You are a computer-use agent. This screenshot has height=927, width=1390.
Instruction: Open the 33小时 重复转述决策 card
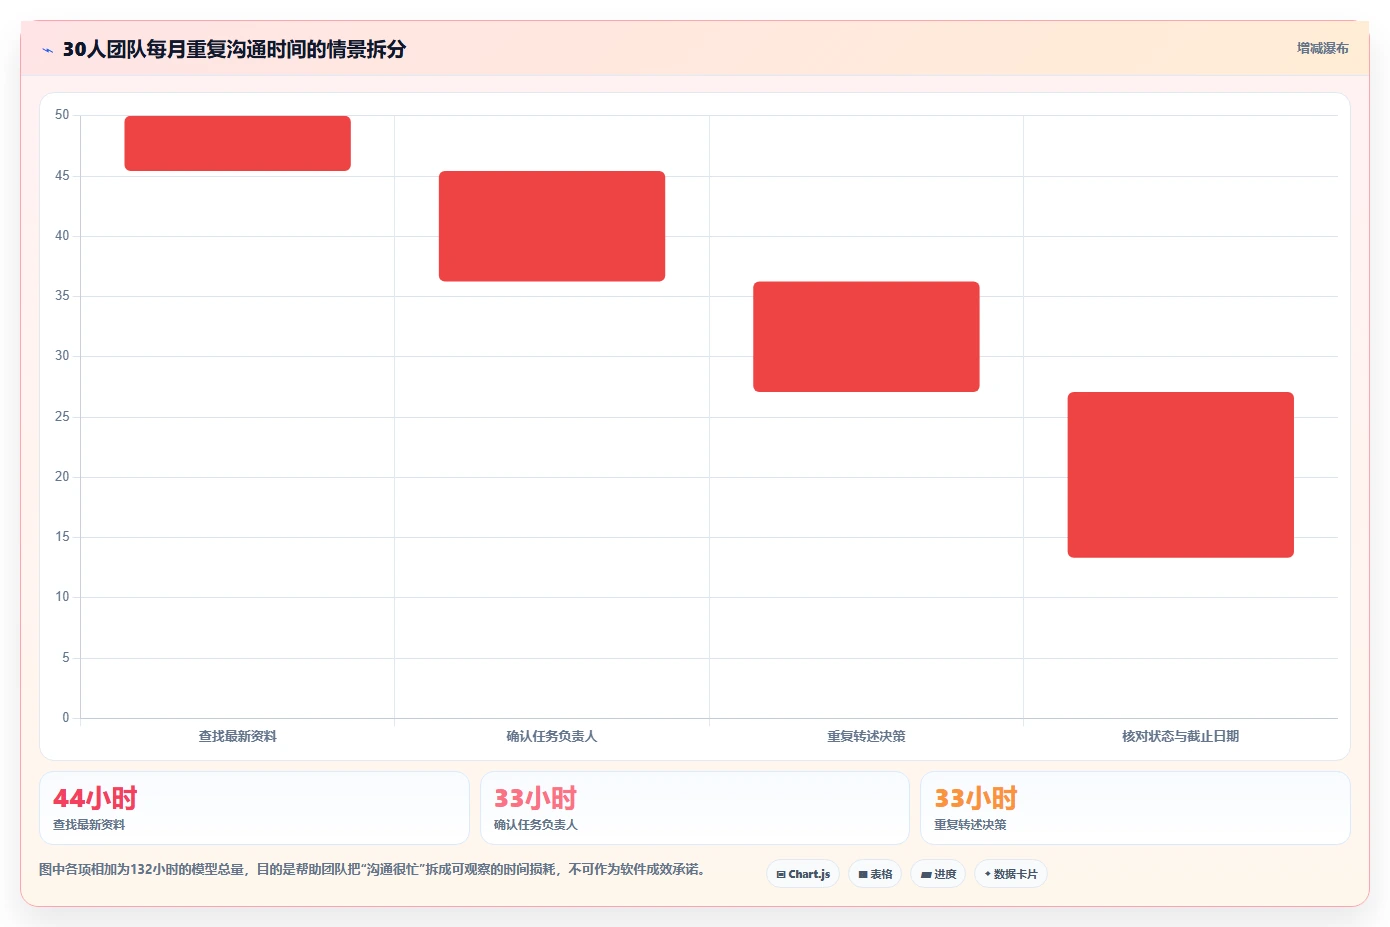pos(1135,808)
